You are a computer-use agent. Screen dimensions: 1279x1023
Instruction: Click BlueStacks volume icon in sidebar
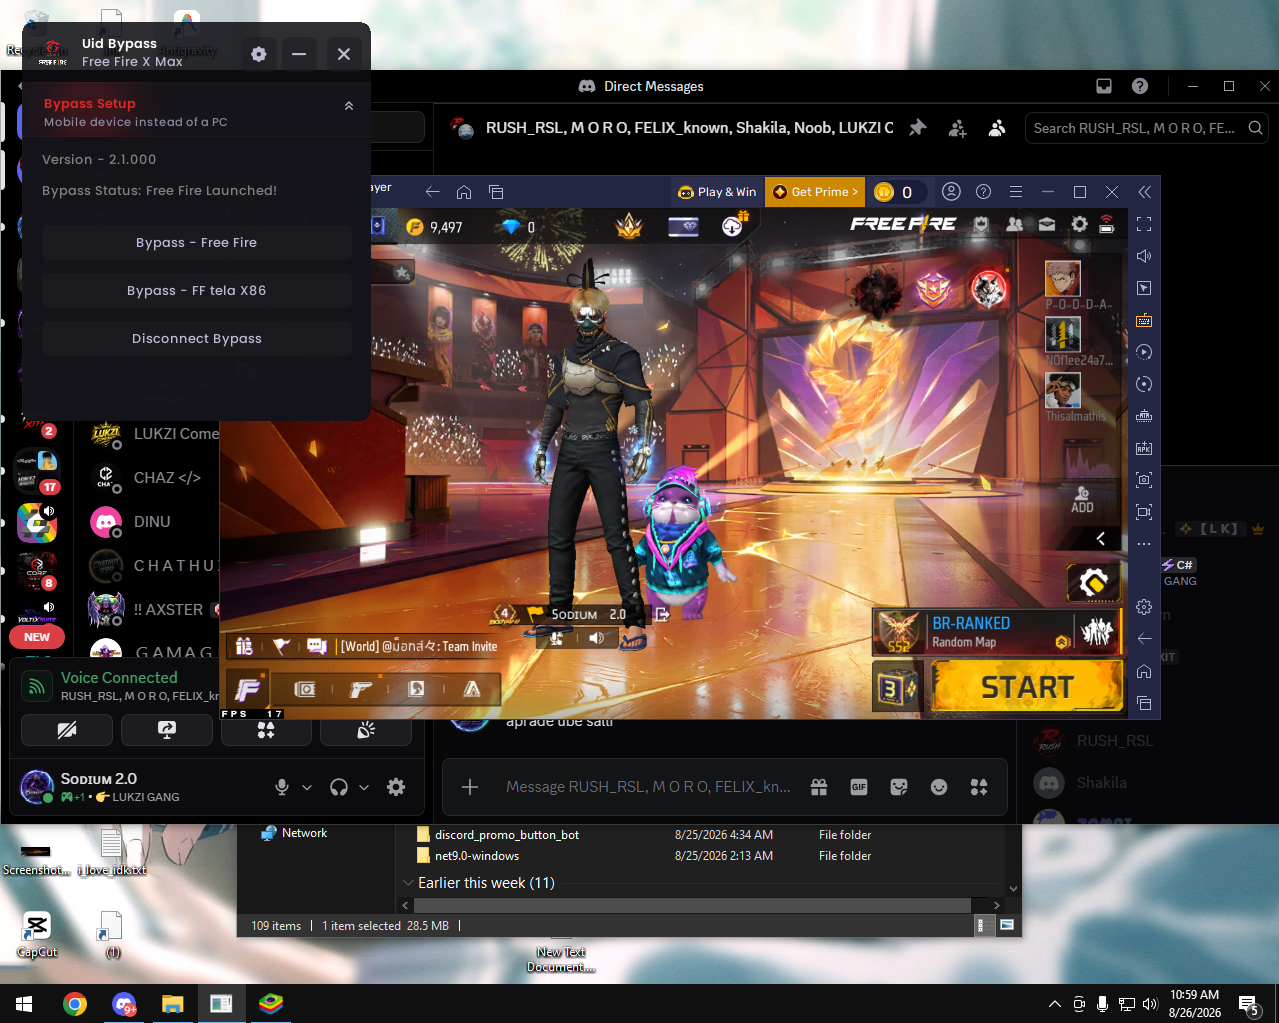coord(1144,256)
